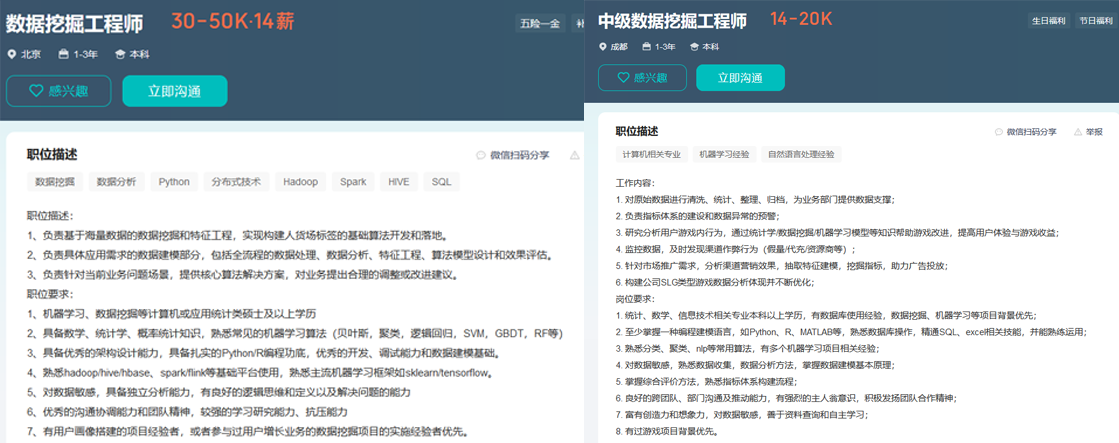Click job title 数据挖掘工程师
The image size is (1119, 443).
(x=75, y=23)
